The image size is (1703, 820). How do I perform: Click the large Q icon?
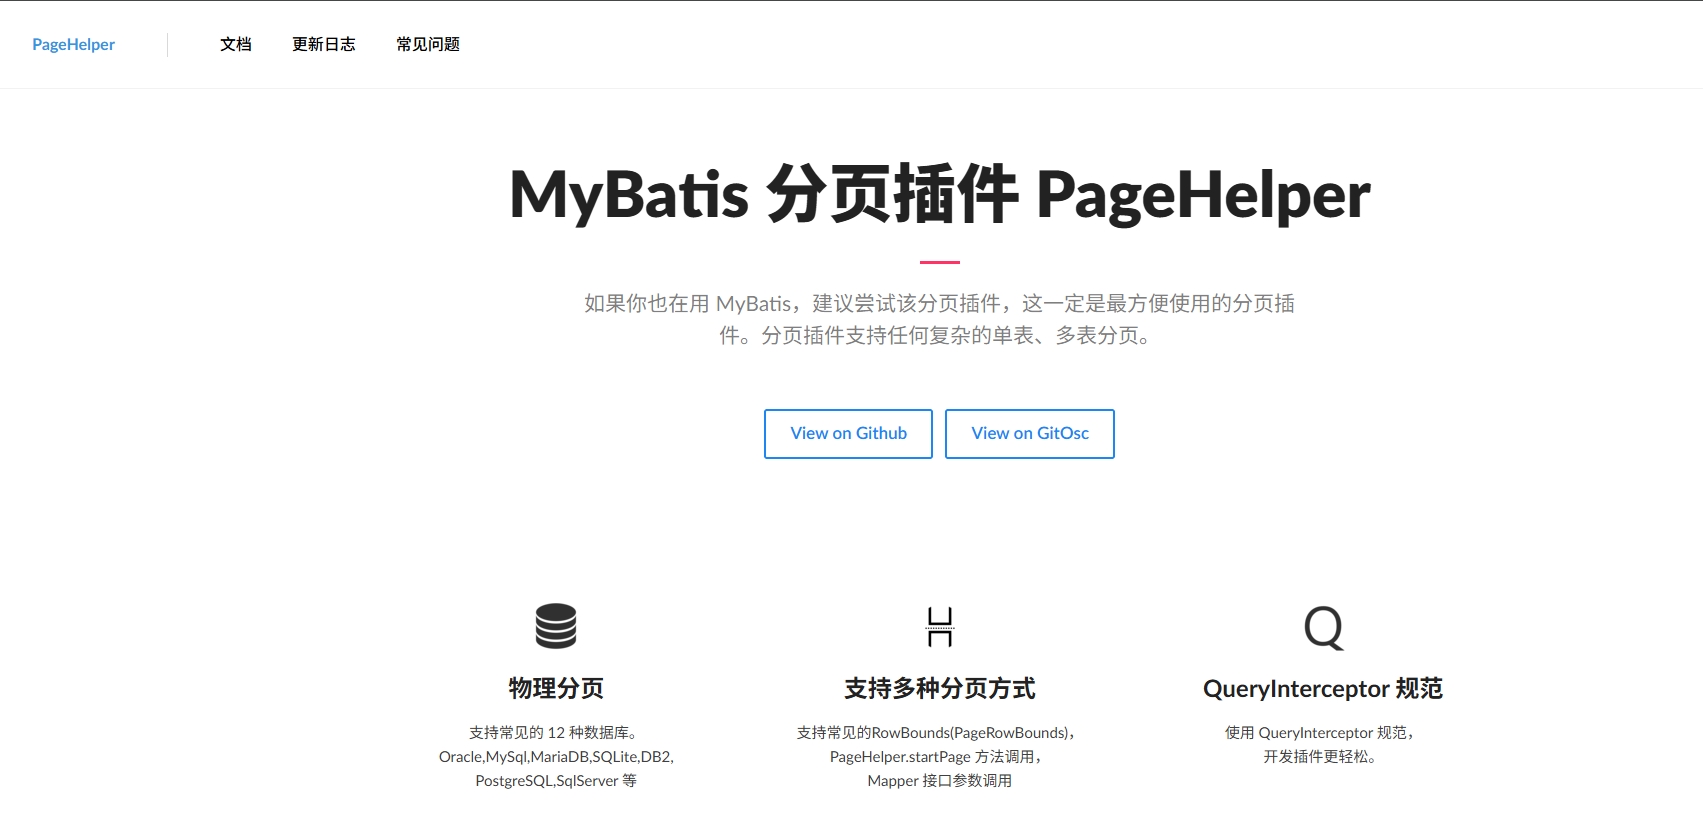[x=1323, y=628]
